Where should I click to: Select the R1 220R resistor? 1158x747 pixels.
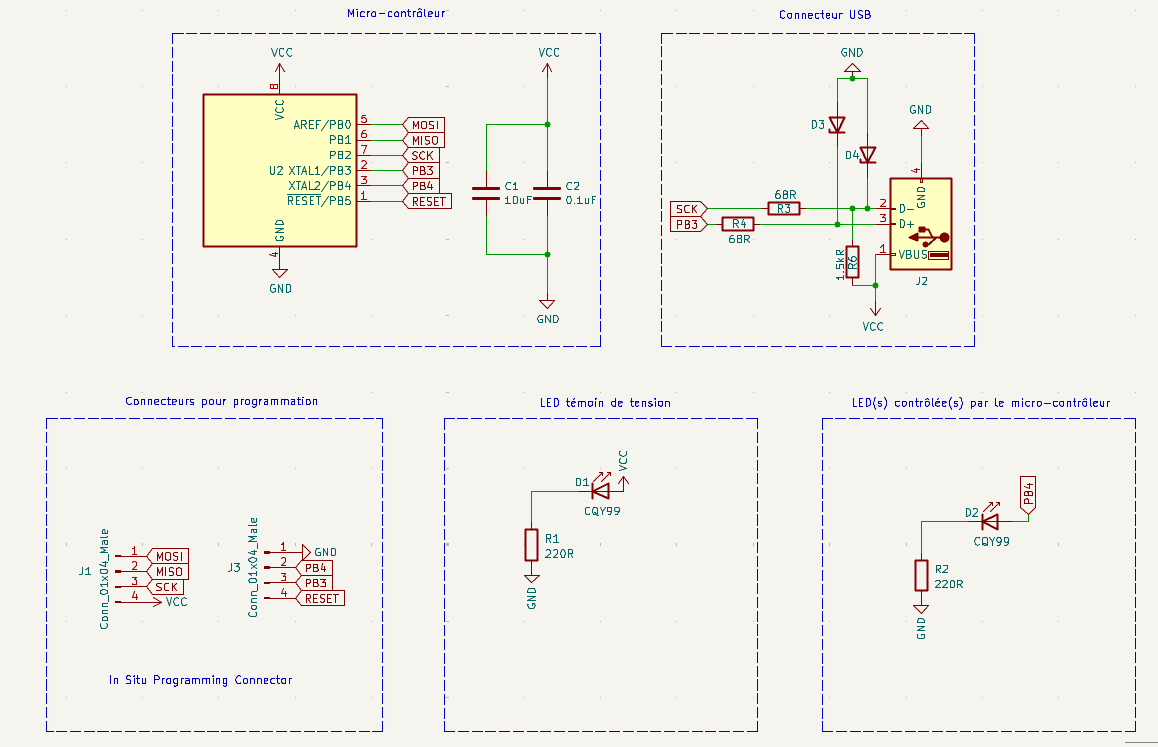(x=531, y=545)
